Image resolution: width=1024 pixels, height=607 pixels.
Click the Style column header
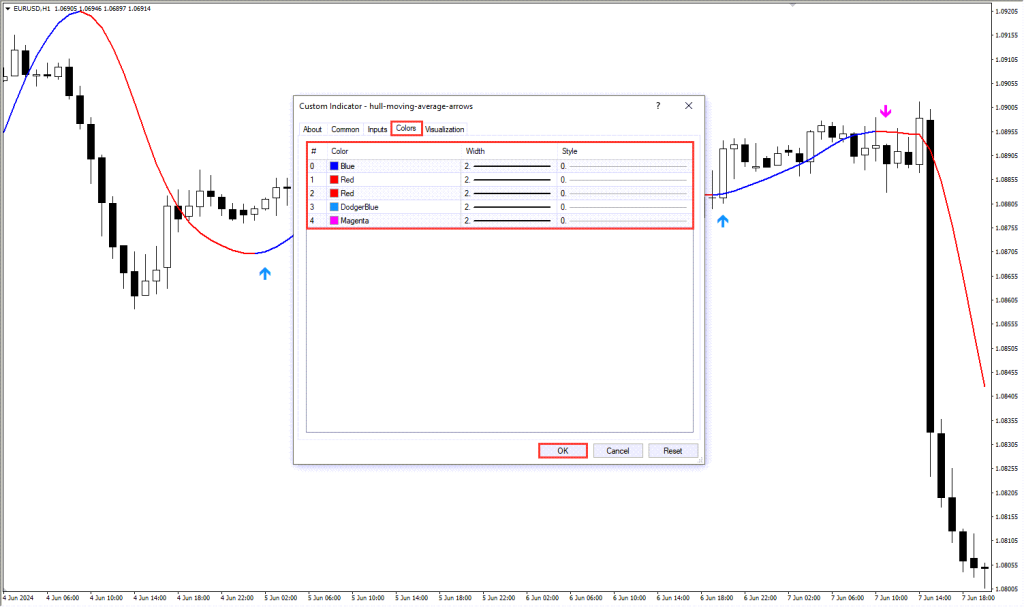tap(569, 151)
